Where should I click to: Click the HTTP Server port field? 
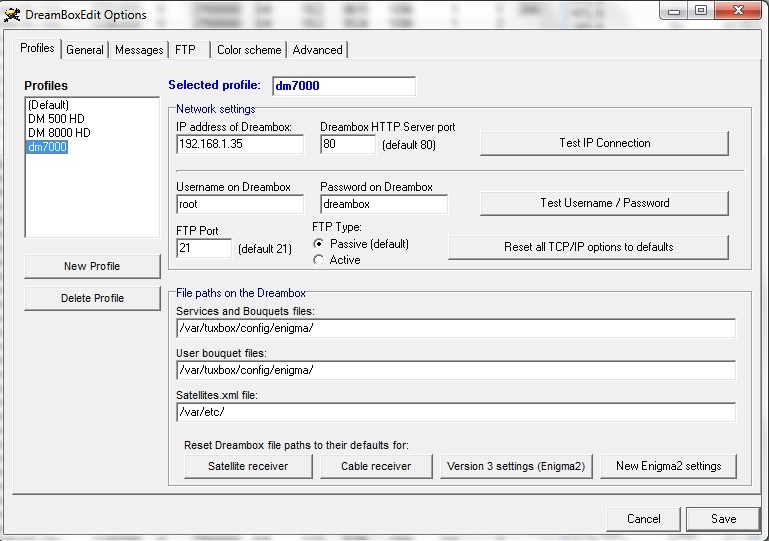348,144
